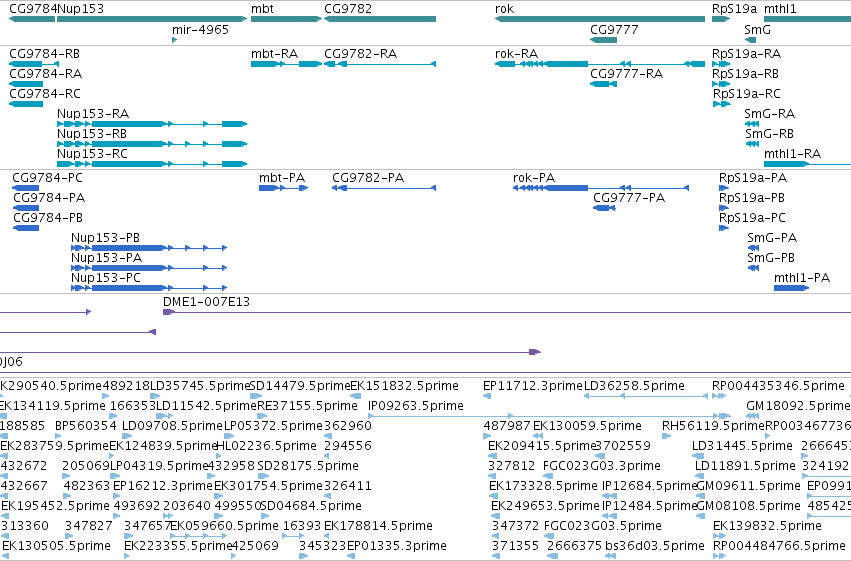This screenshot has width=851, height=561.
Task: Select the mbt-RA transcript
Action: (x=287, y=64)
